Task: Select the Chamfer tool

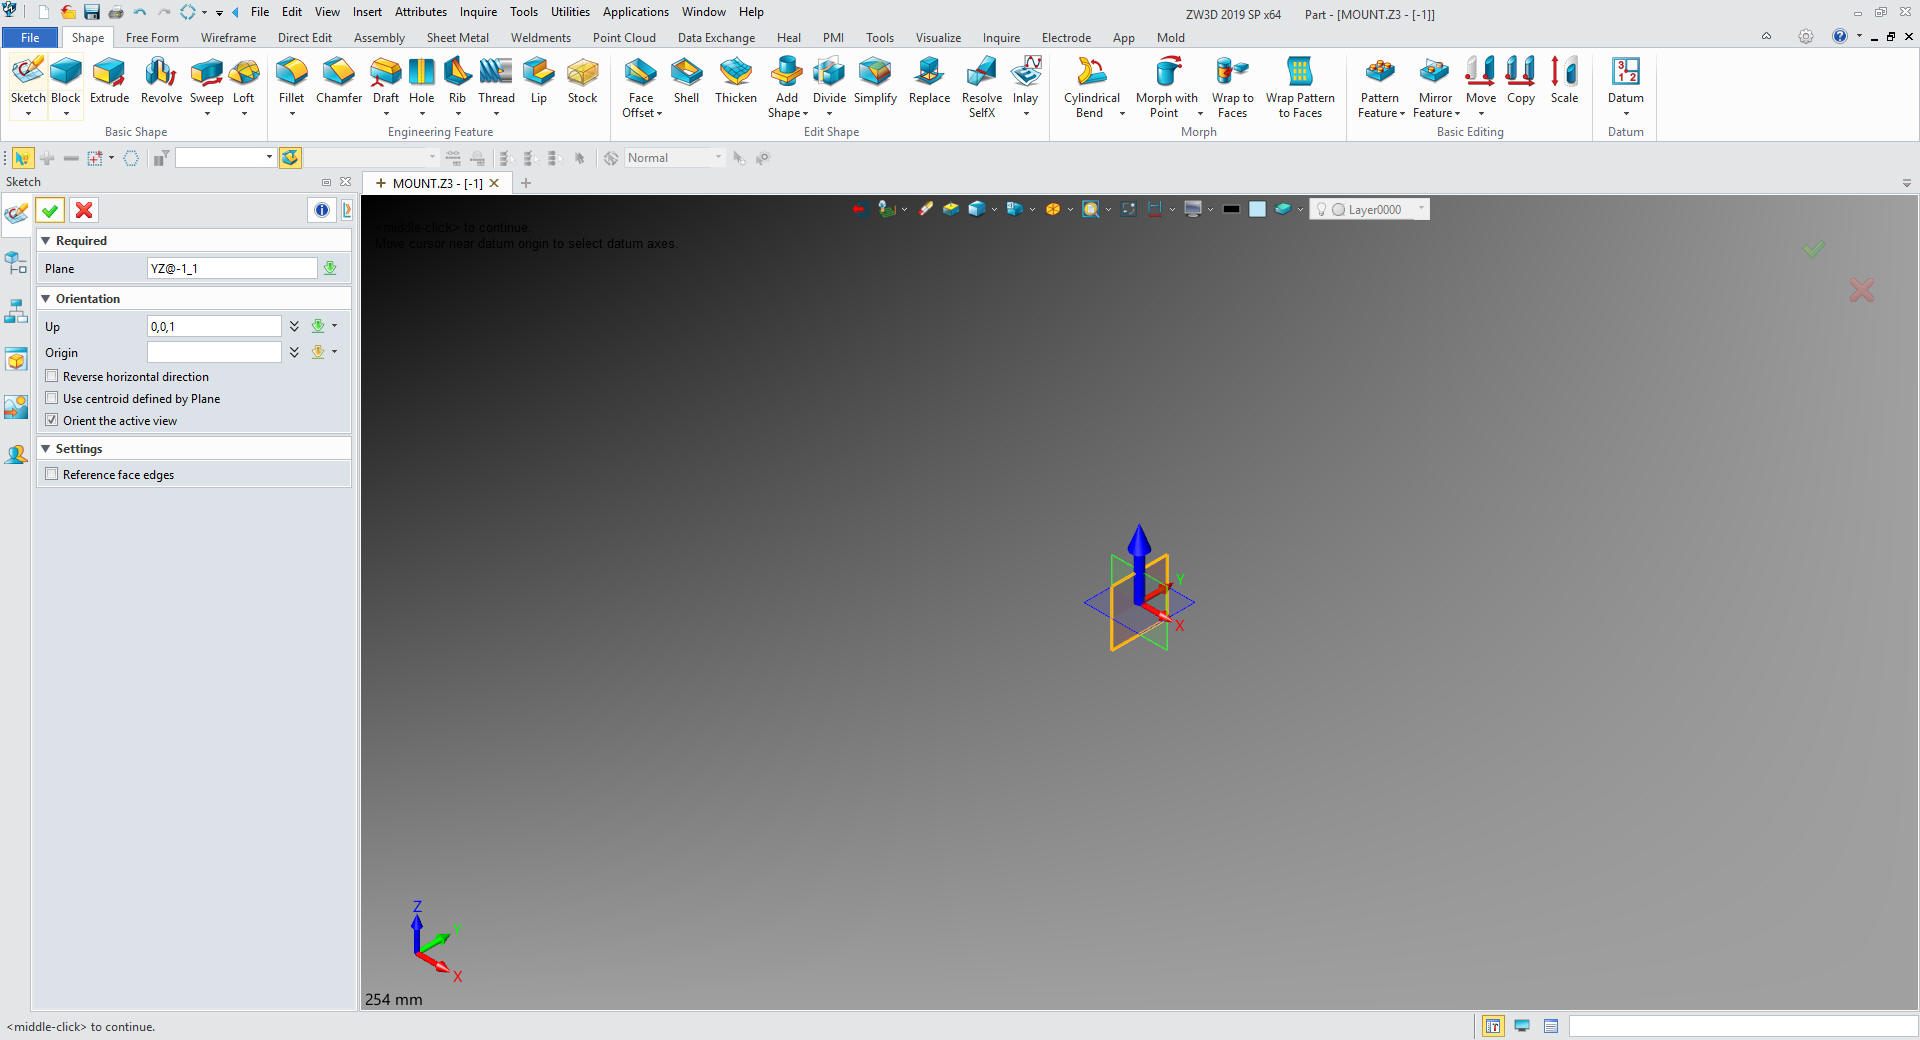Action: (x=339, y=80)
